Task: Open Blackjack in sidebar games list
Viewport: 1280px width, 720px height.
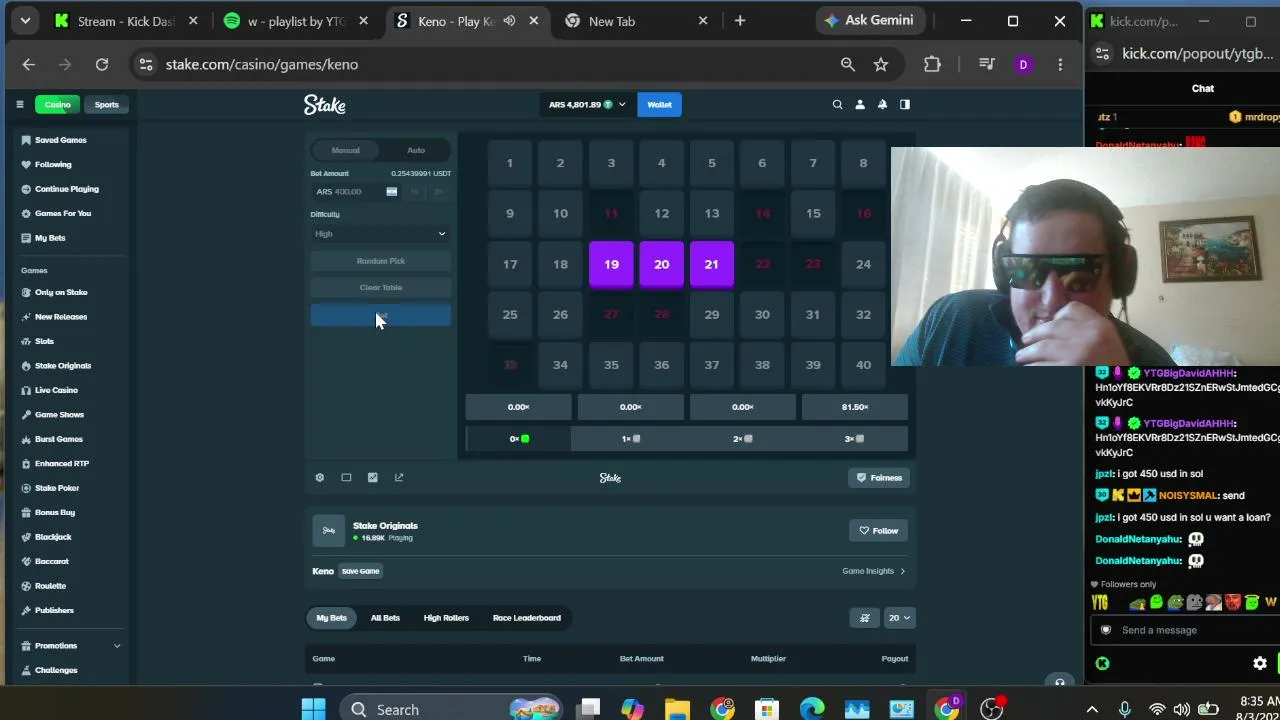Action: pyautogui.click(x=53, y=537)
